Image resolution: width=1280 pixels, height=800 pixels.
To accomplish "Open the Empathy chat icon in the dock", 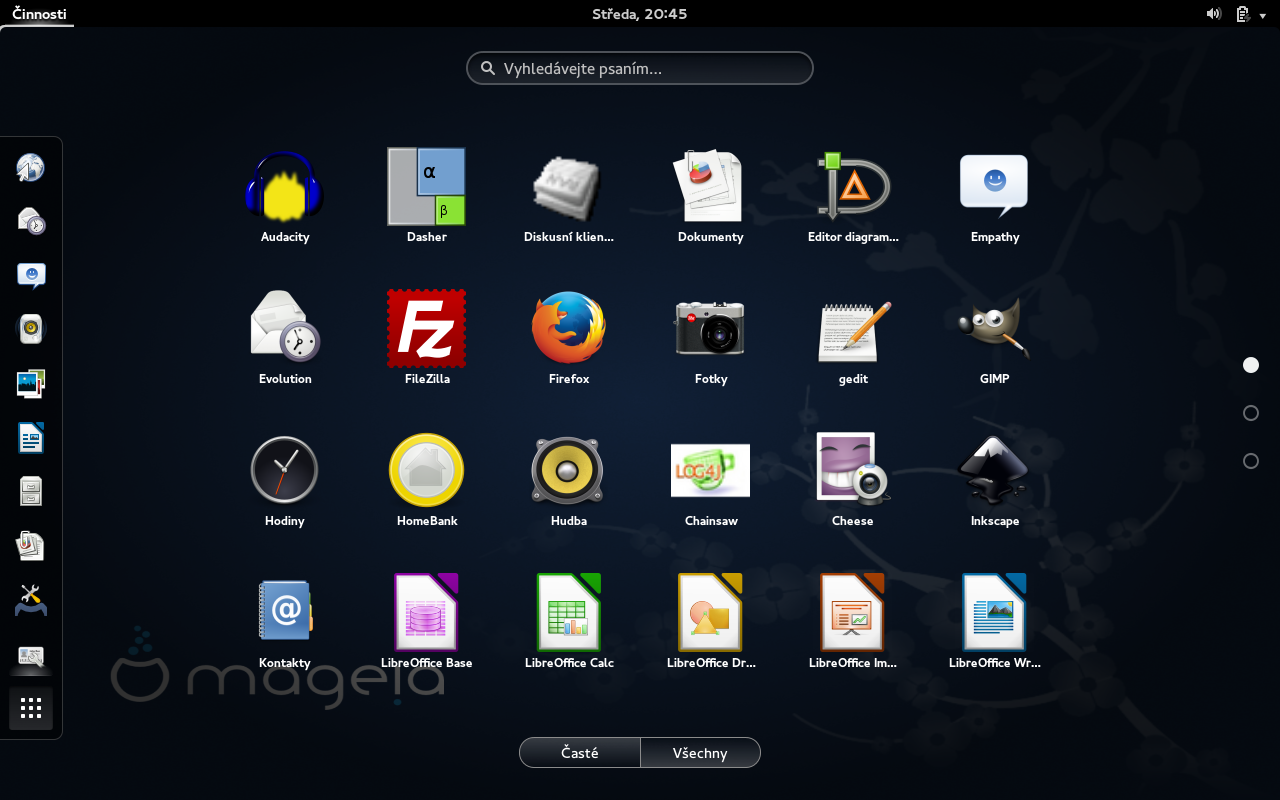I will pos(31,275).
